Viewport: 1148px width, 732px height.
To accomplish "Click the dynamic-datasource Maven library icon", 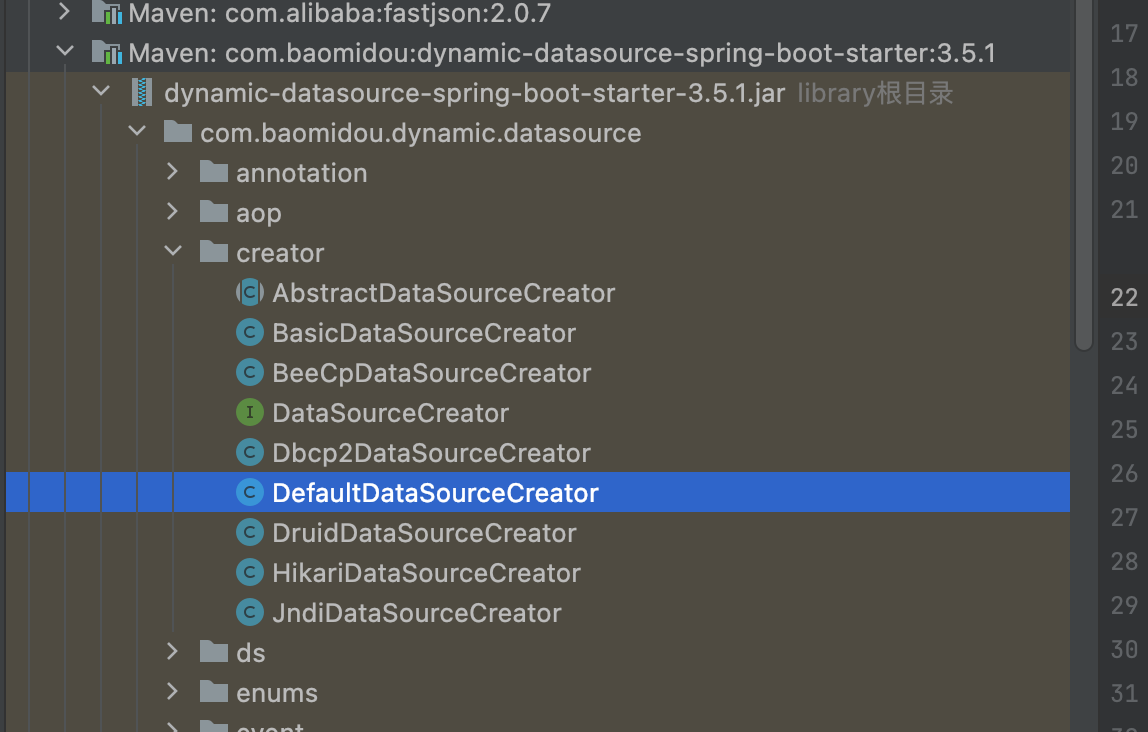I will (107, 53).
